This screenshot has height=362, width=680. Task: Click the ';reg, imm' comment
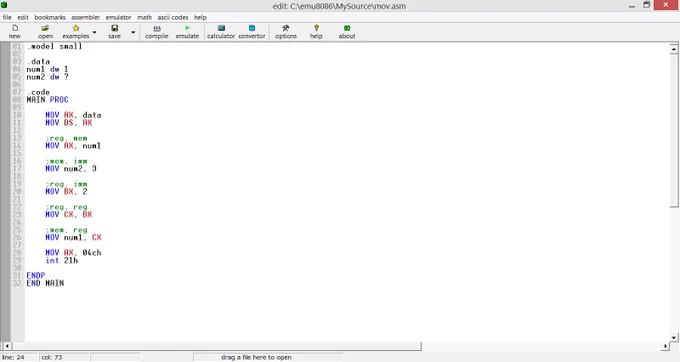66,184
